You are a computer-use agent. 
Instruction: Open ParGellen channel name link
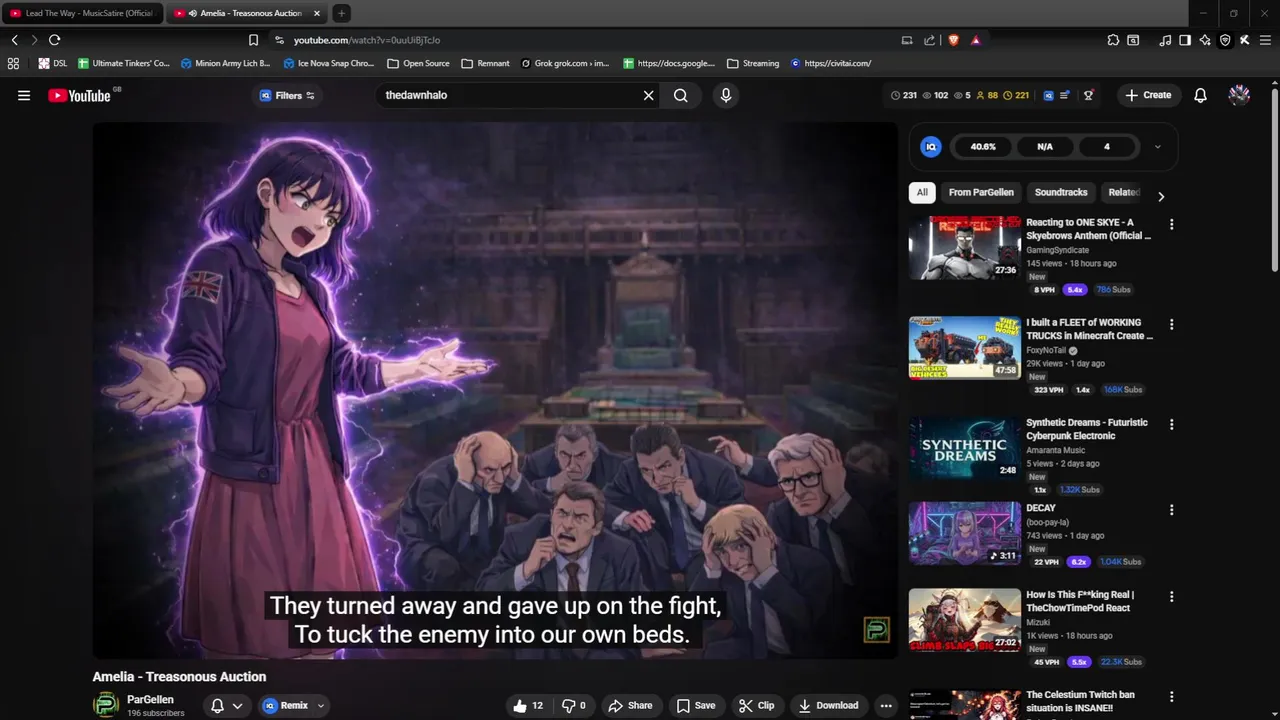point(150,700)
